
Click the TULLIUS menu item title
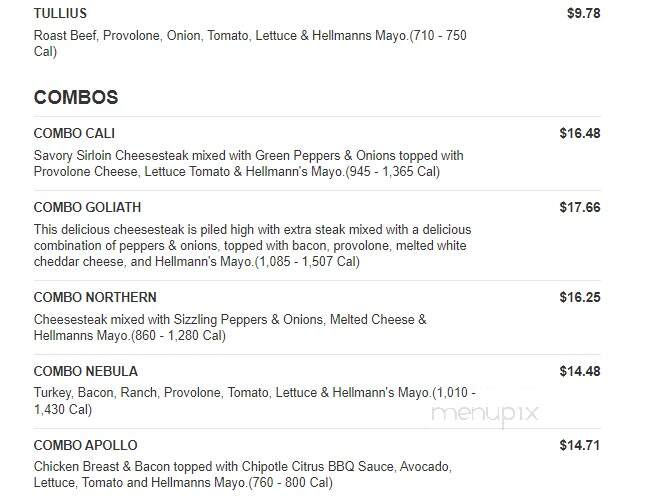pos(60,13)
